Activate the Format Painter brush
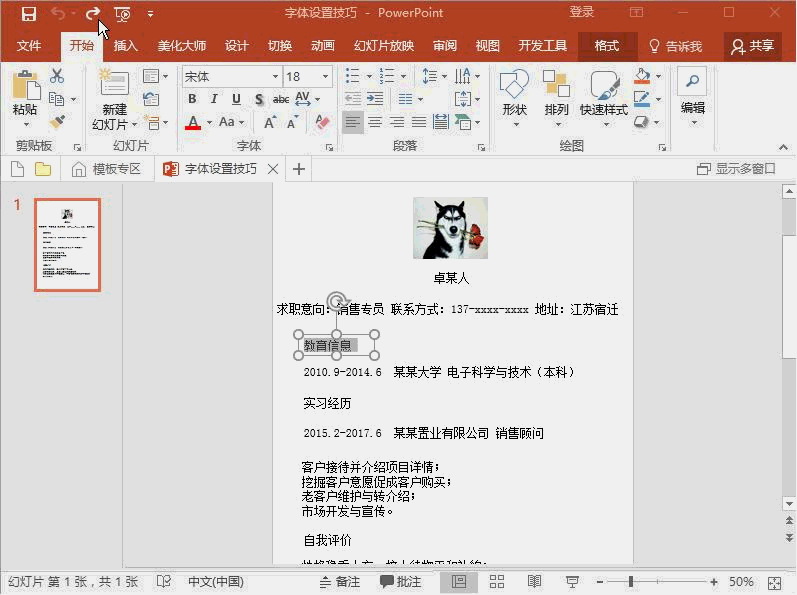 coord(57,122)
